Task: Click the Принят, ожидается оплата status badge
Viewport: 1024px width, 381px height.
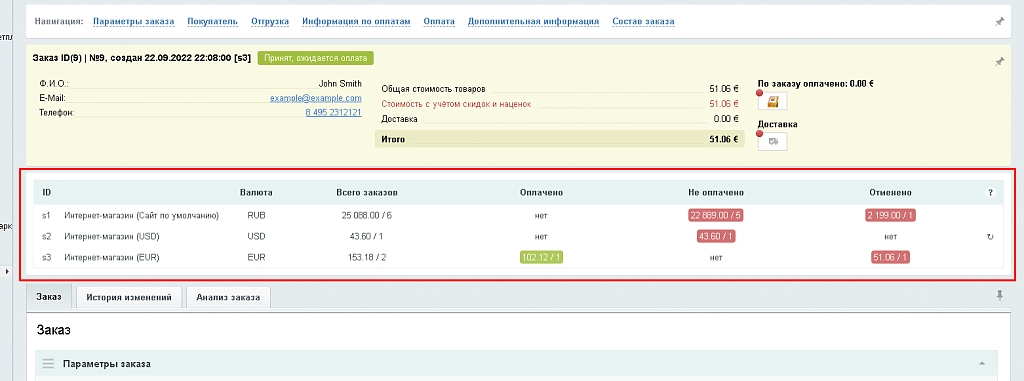Action: point(315,58)
